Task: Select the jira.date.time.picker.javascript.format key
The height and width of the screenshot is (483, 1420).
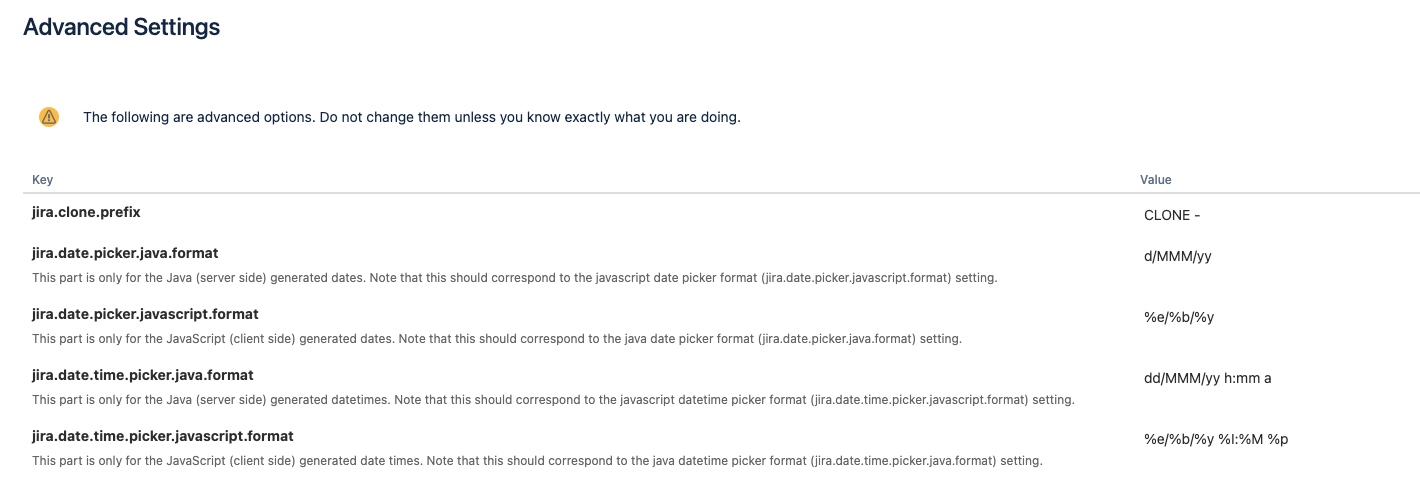Action: [x=163, y=436]
